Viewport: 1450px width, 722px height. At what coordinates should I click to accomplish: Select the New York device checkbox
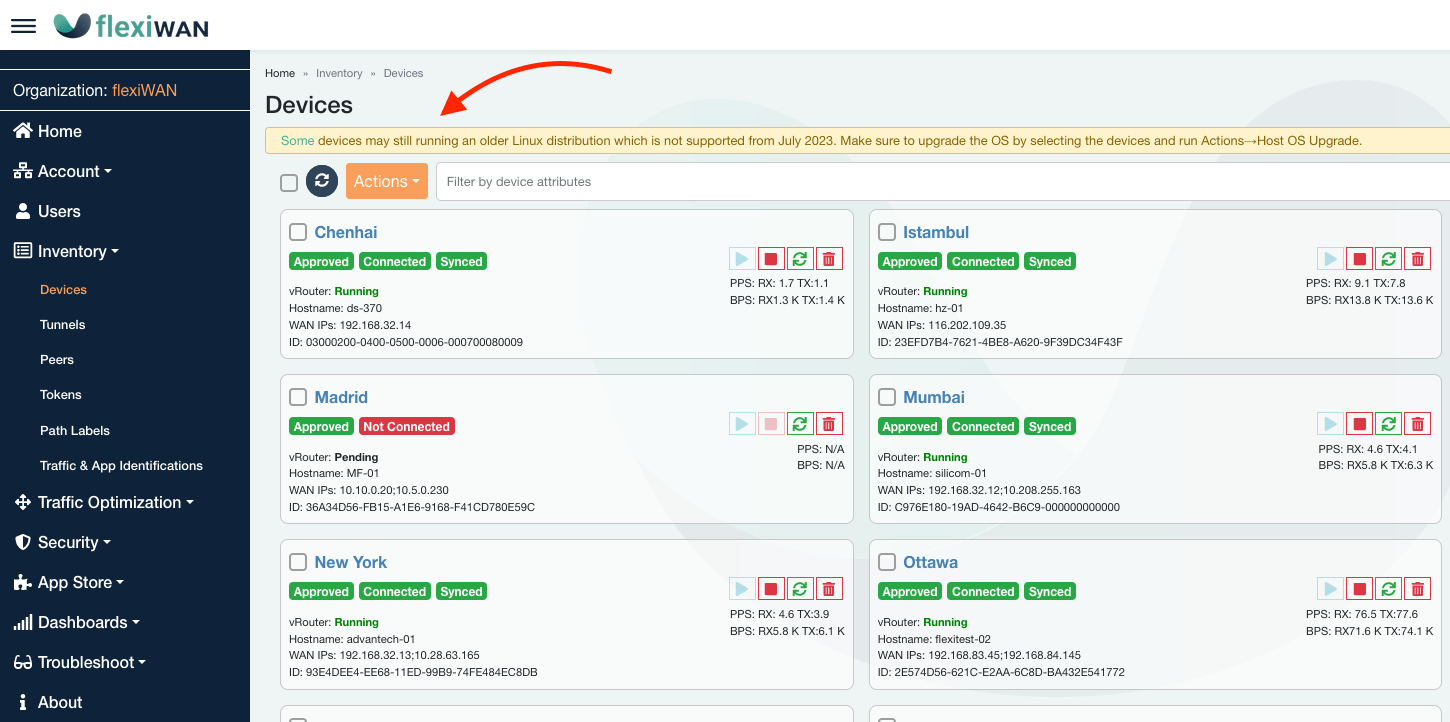[x=297, y=562]
